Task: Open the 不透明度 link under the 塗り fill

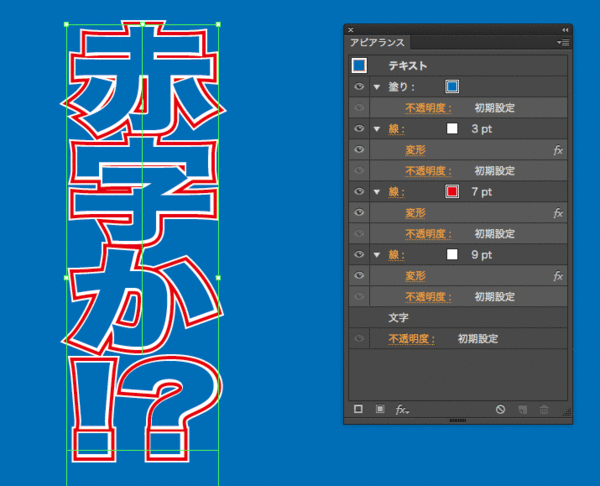Action: [x=429, y=108]
